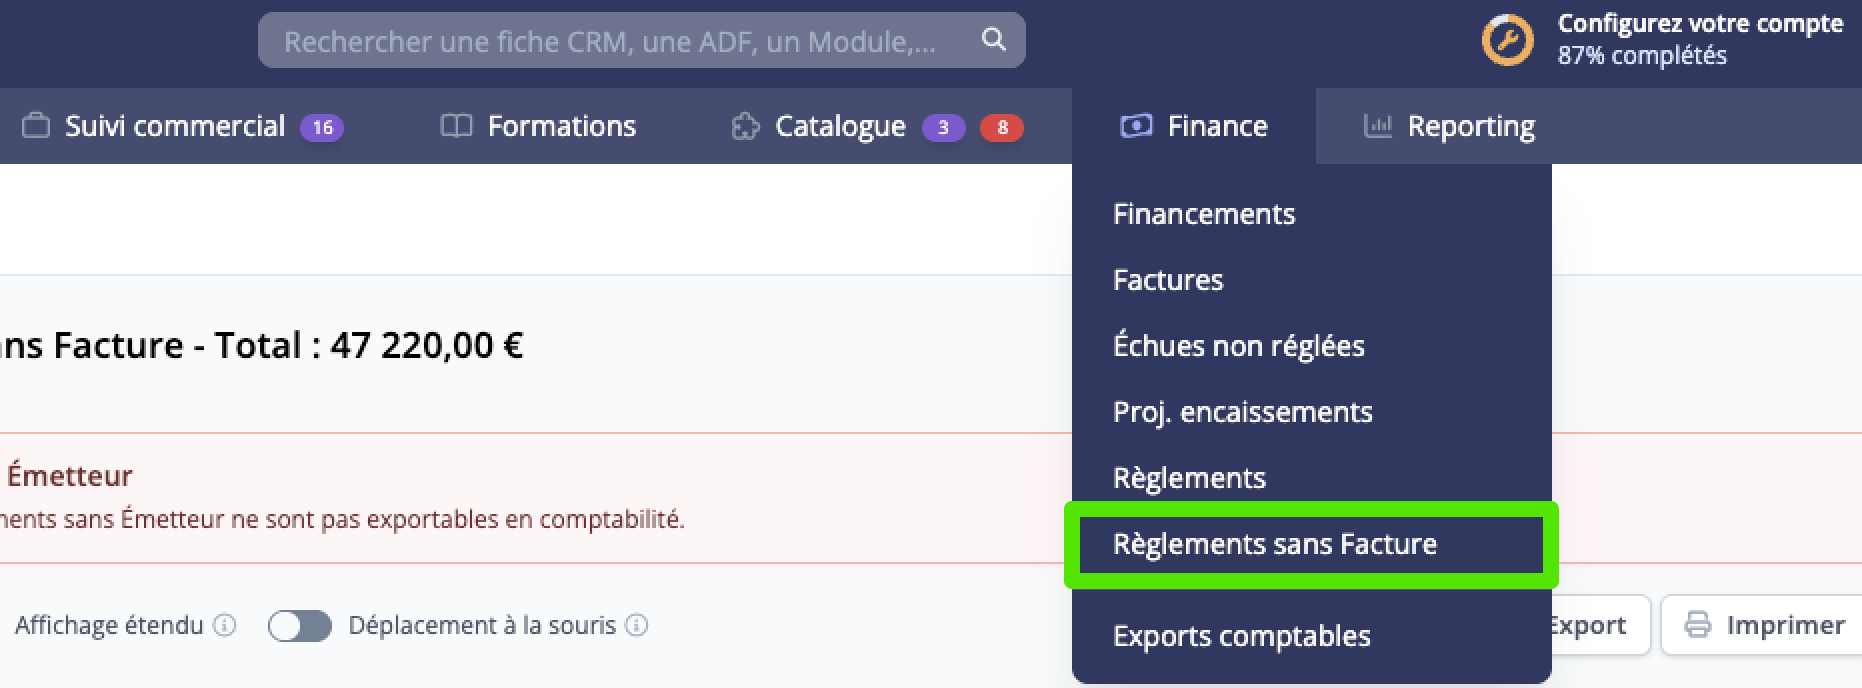
Task: Go to Exports comptables
Action: coord(1242,636)
